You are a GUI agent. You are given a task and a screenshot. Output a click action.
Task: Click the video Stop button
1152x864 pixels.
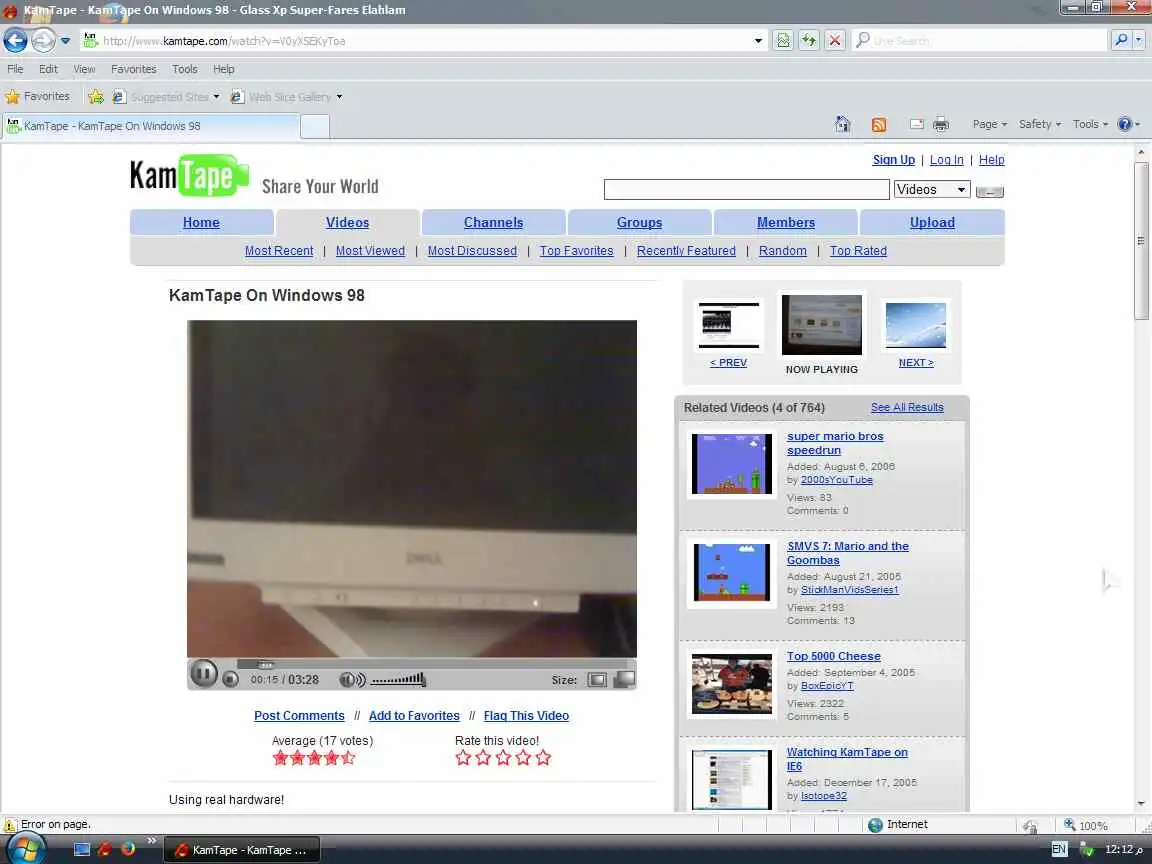pyautogui.click(x=231, y=680)
